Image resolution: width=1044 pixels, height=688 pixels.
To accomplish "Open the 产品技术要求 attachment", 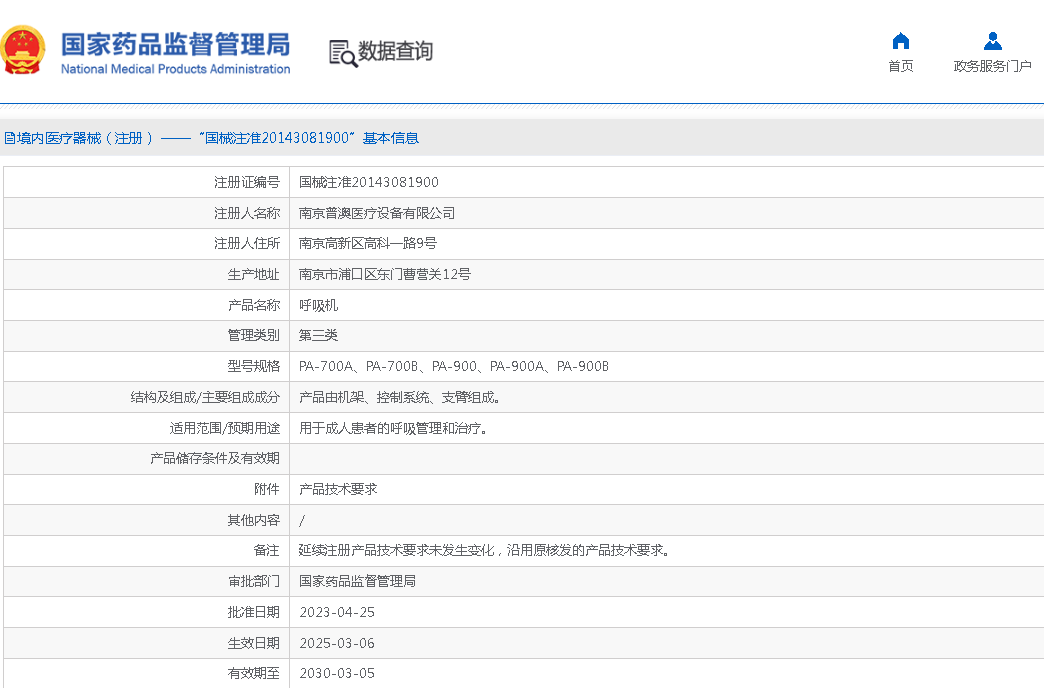I will [338, 489].
